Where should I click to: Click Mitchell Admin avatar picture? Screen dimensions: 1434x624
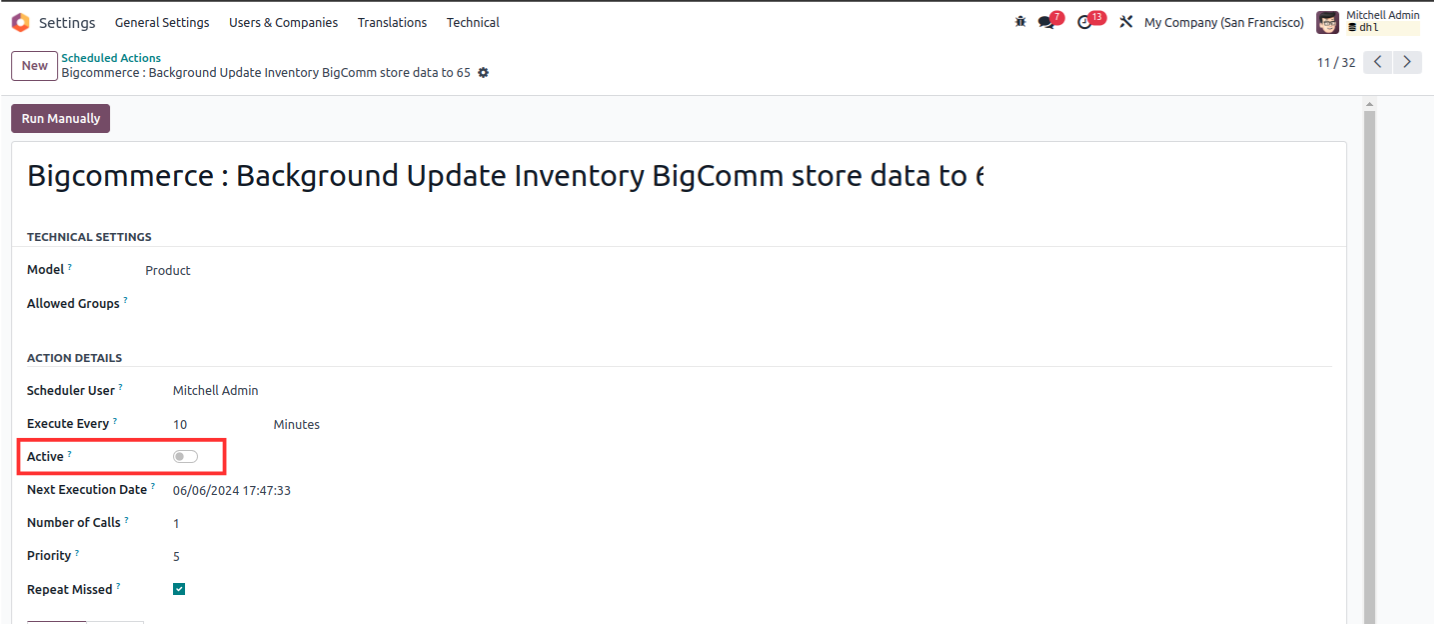[1327, 22]
